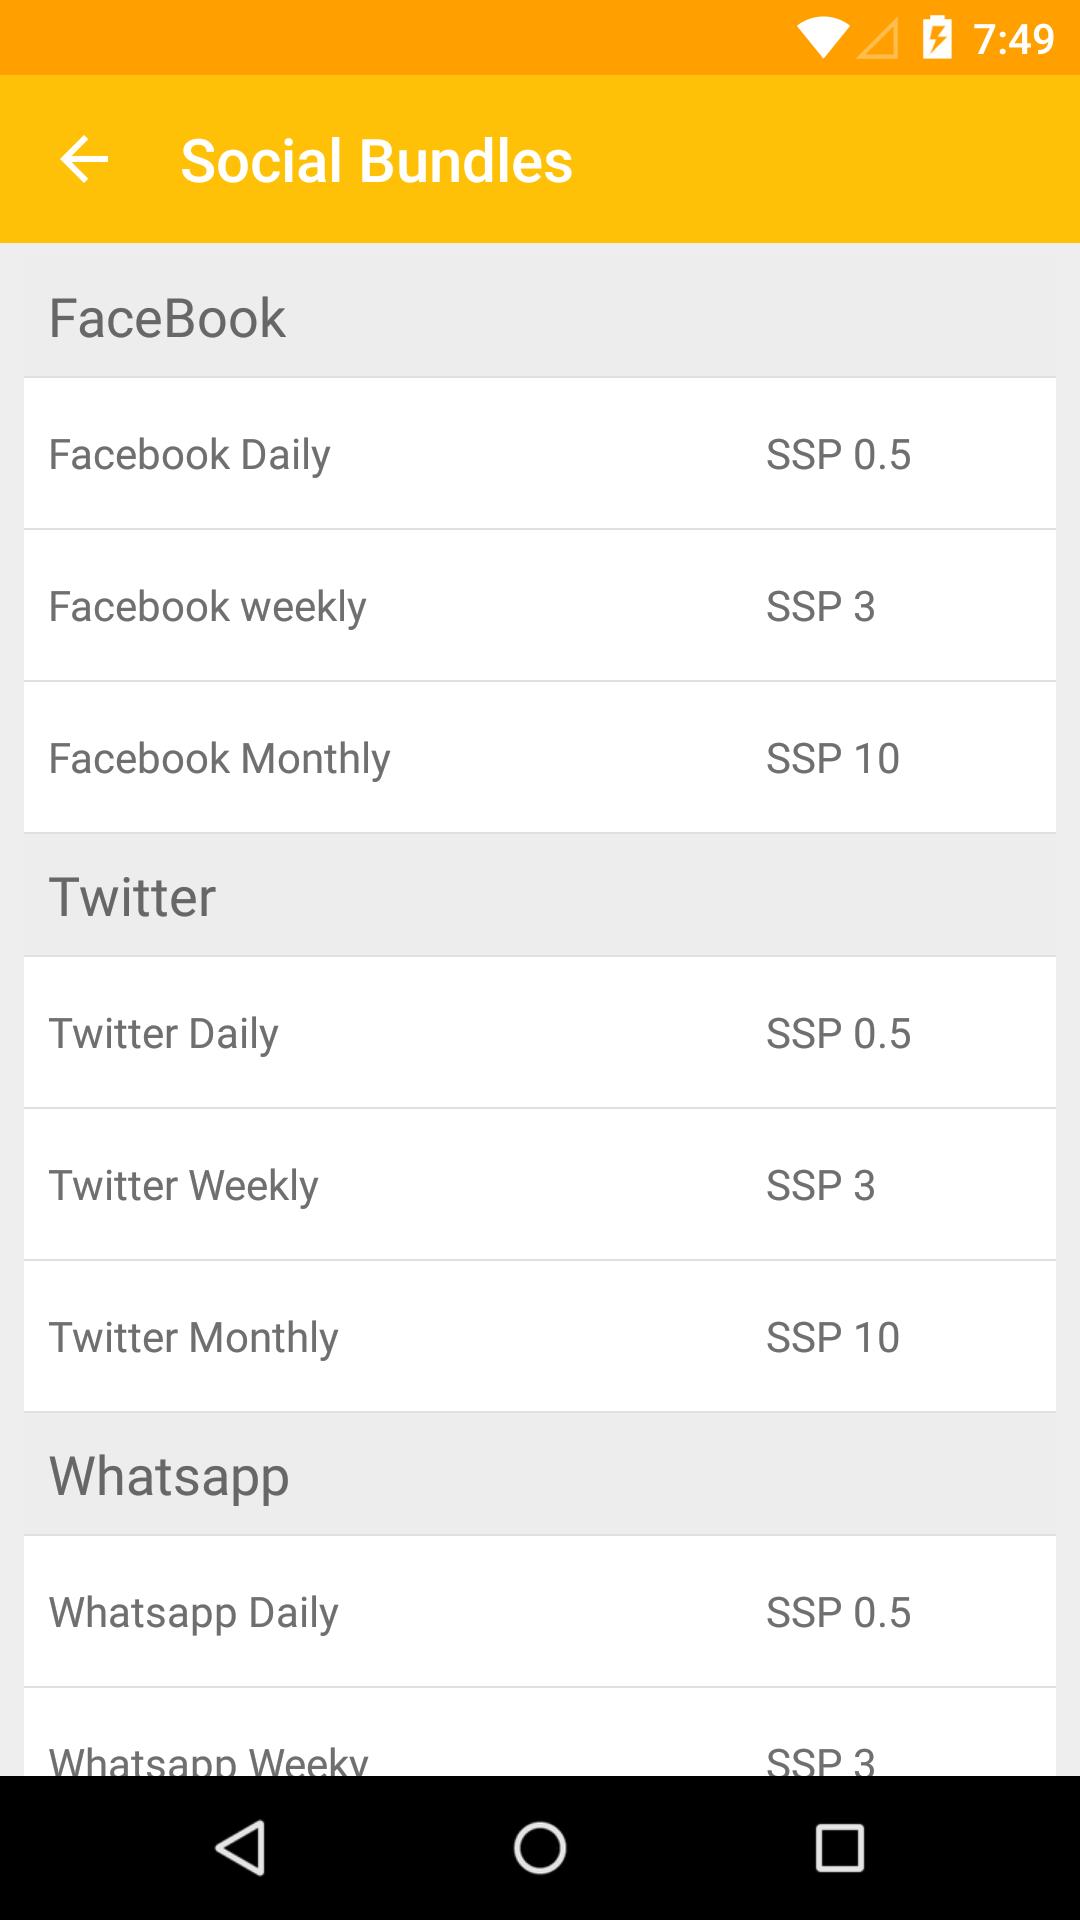The width and height of the screenshot is (1080, 1920).
Task: Select the Whatsapp Daily bundle
Action: pyautogui.click(x=540, y=1612)
